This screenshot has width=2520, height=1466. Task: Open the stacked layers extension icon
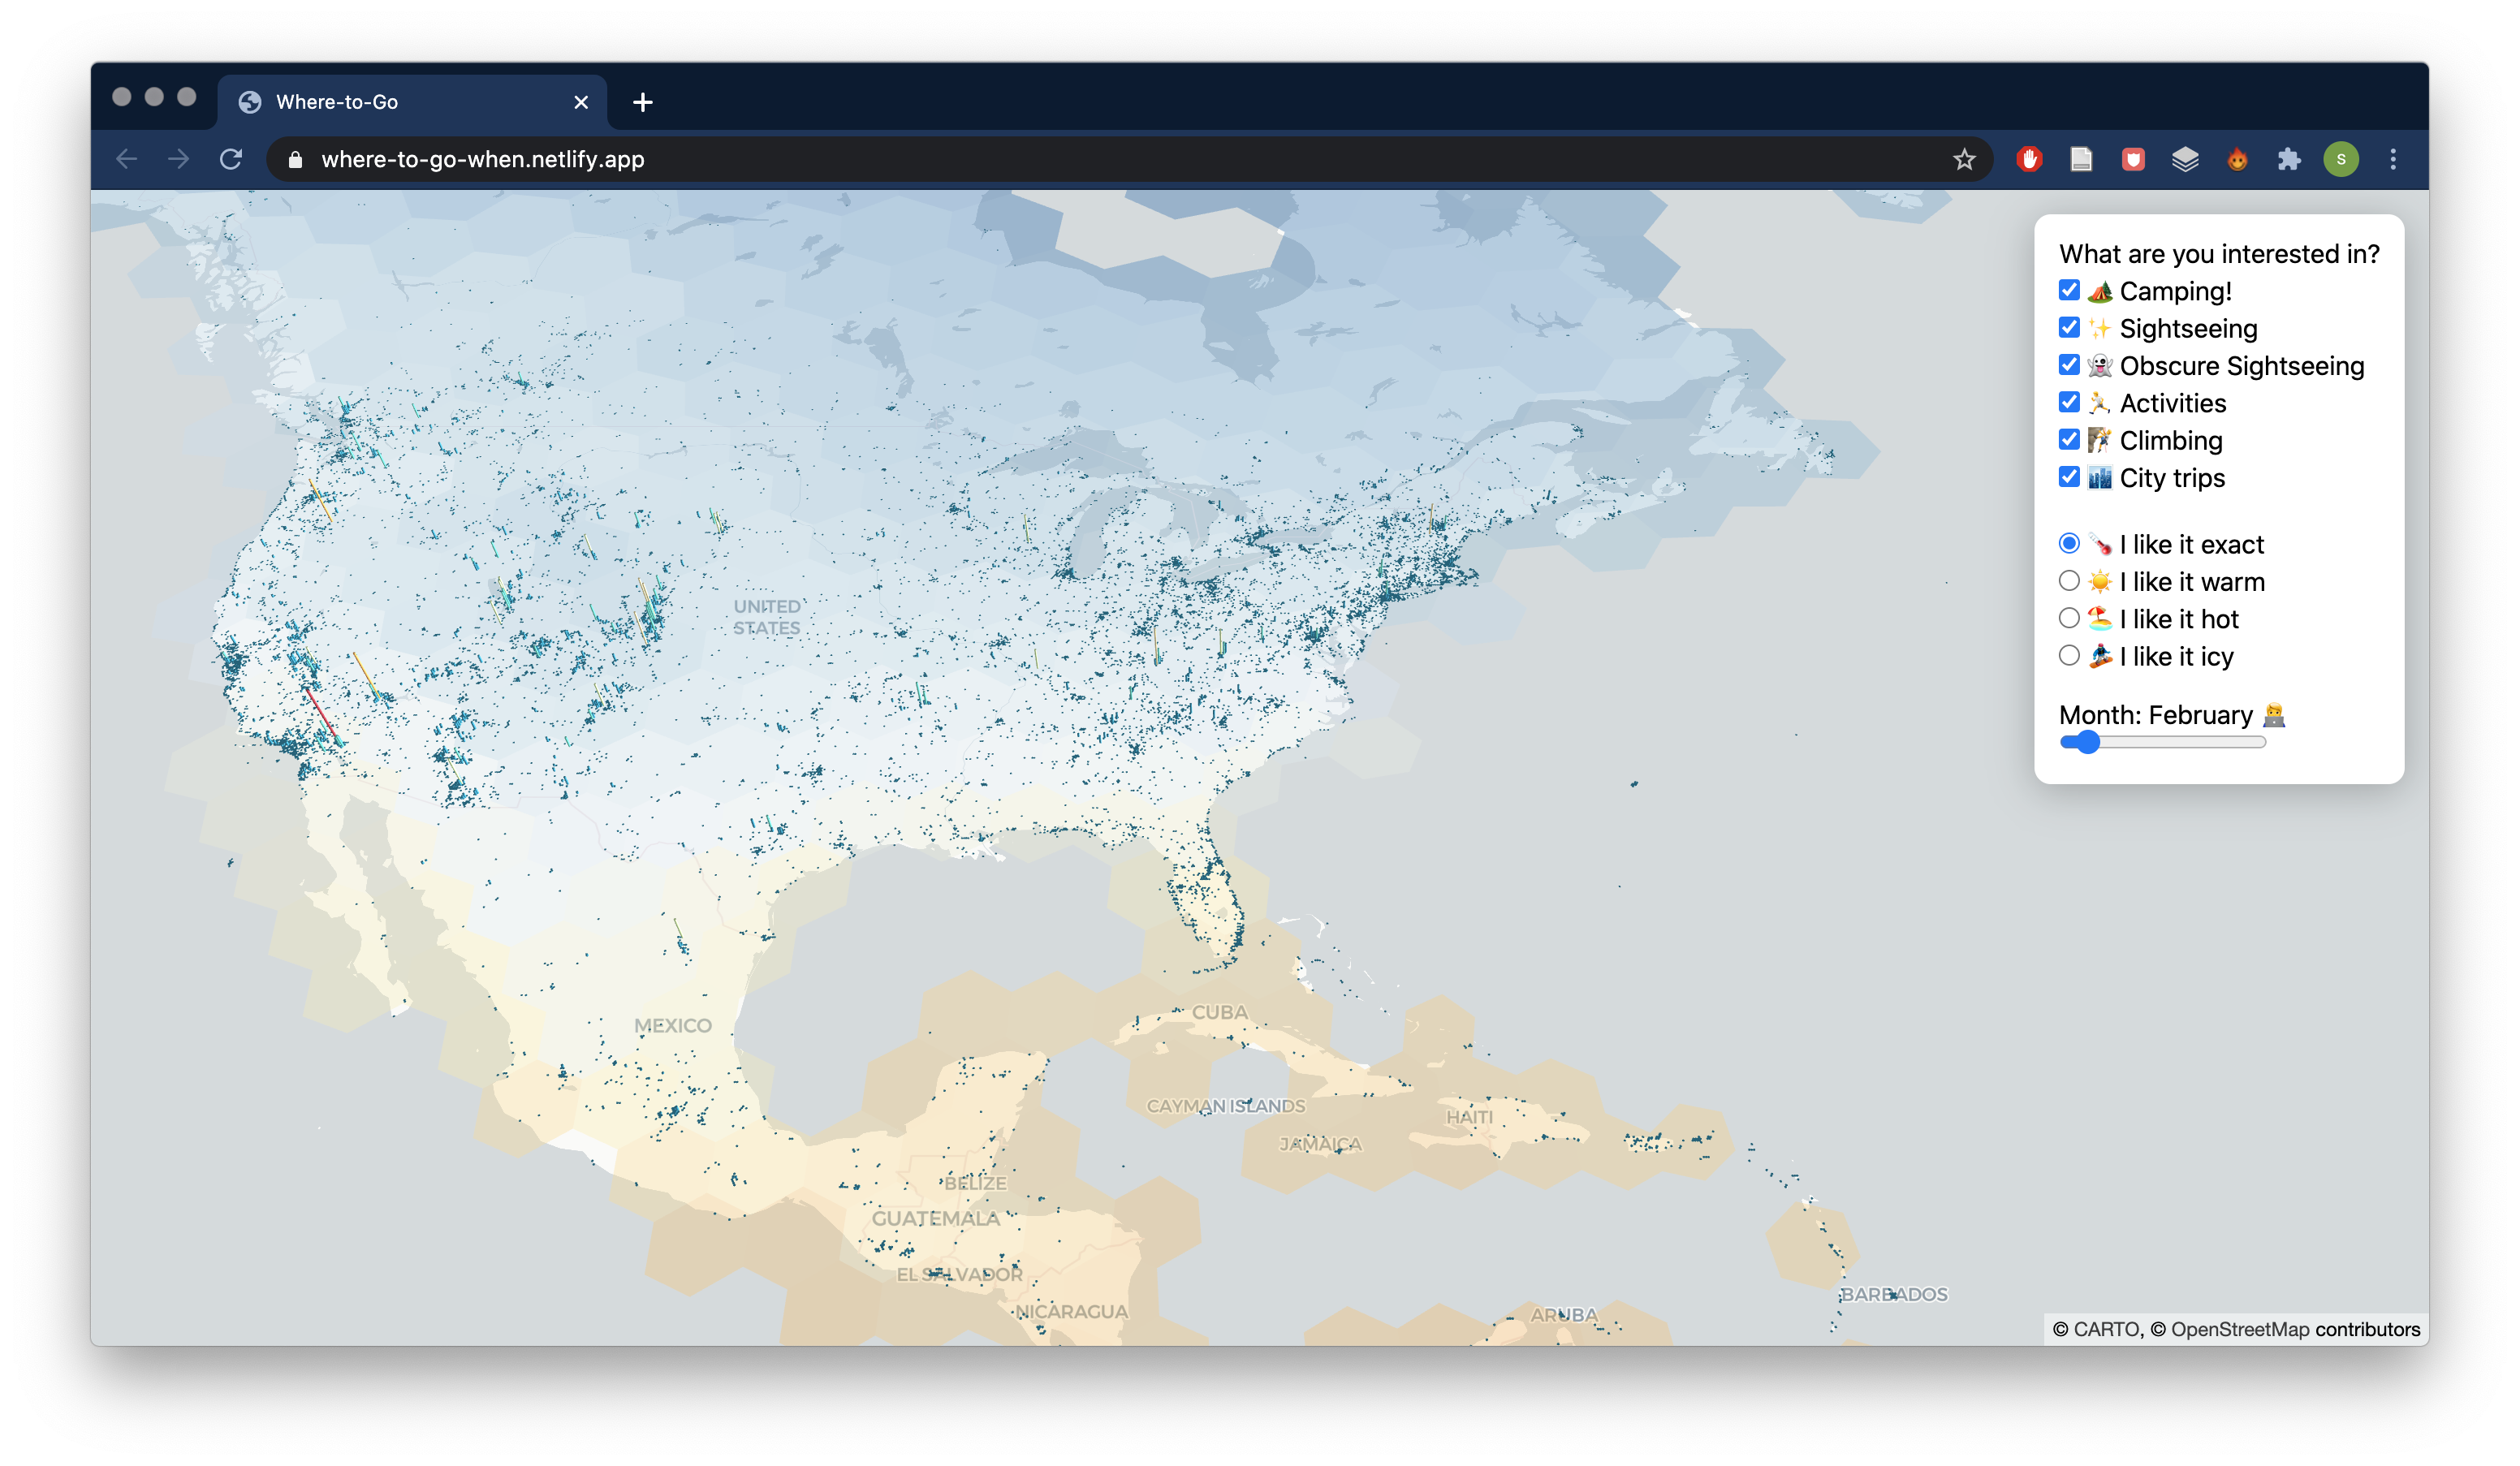point(2185,159)
